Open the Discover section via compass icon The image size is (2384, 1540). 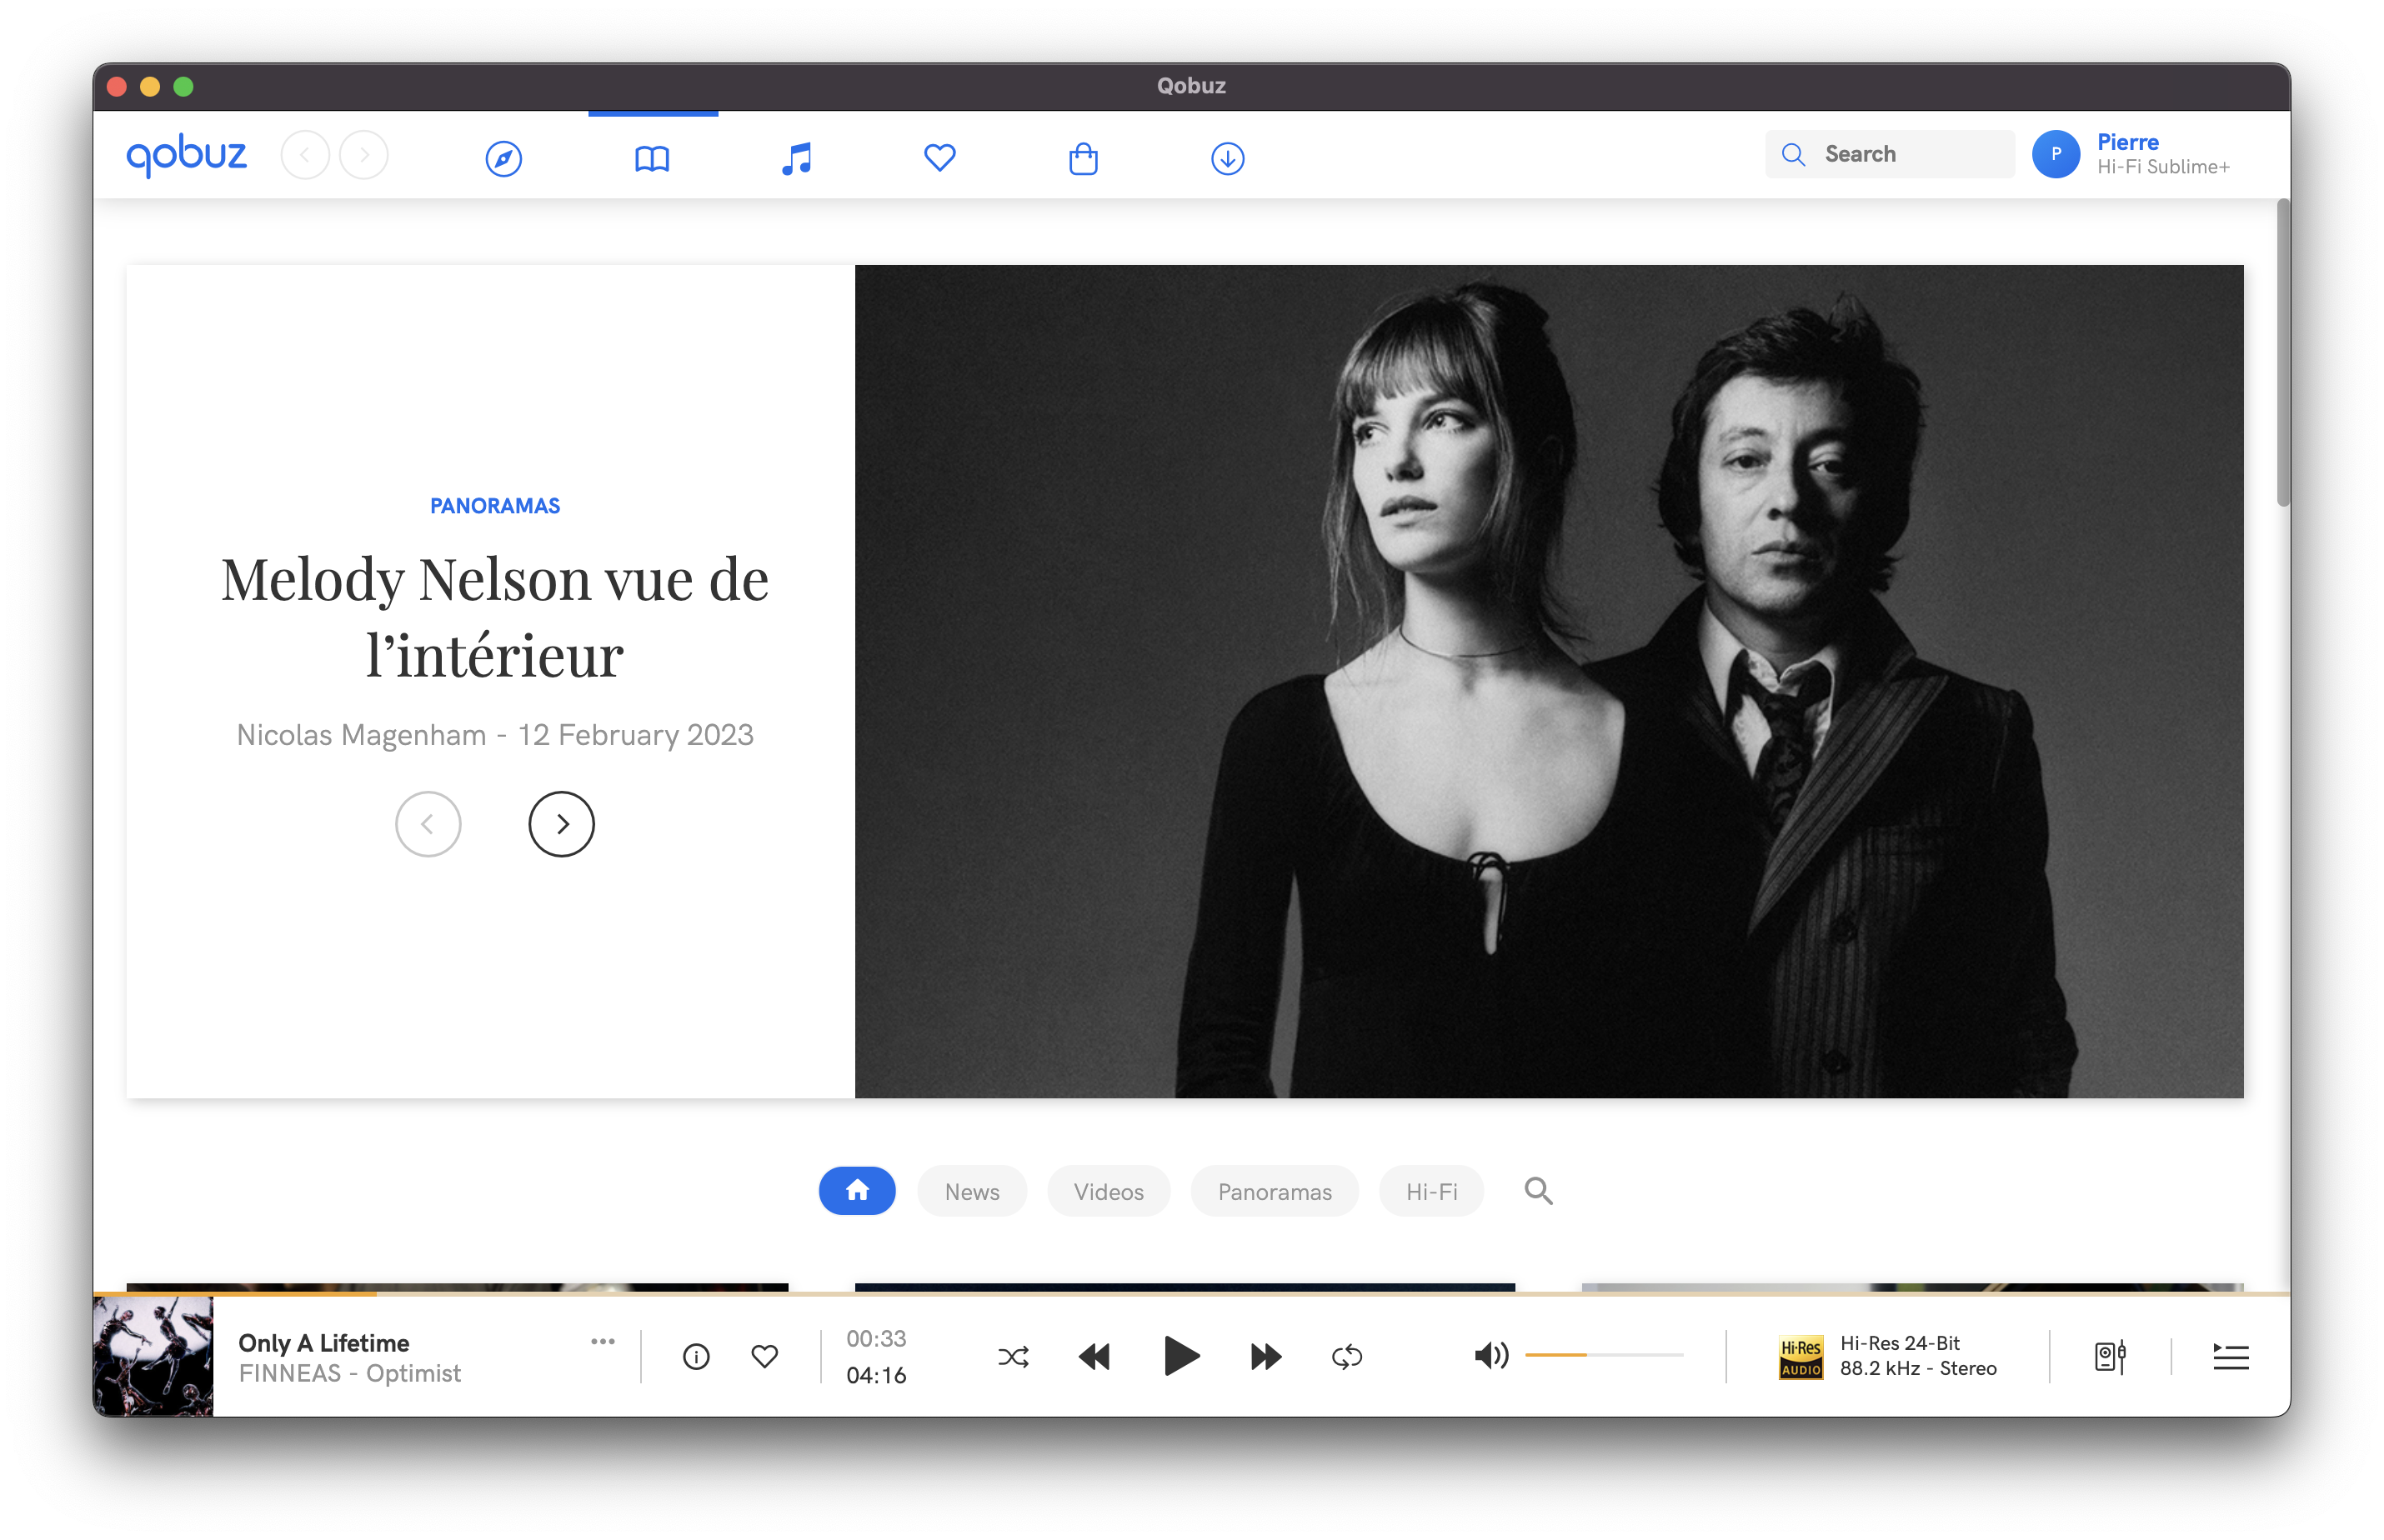[x=504, y=157]
